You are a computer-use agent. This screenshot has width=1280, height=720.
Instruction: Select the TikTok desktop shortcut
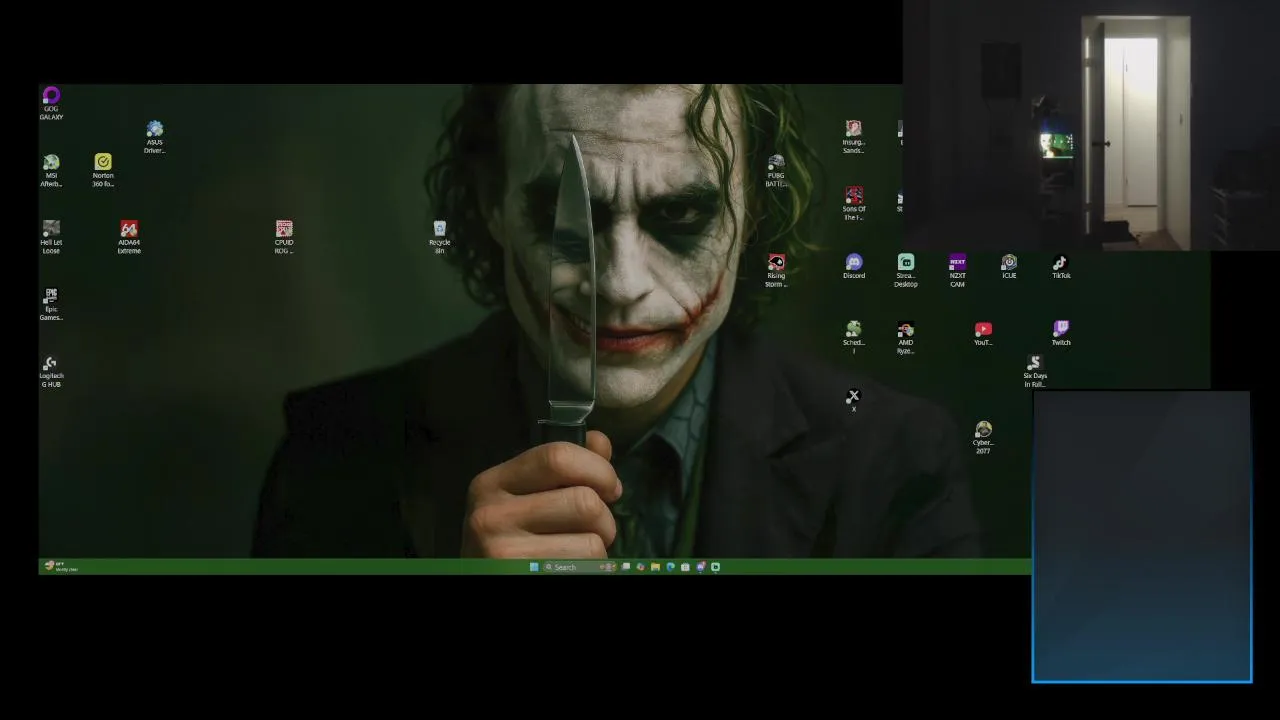1061,267
